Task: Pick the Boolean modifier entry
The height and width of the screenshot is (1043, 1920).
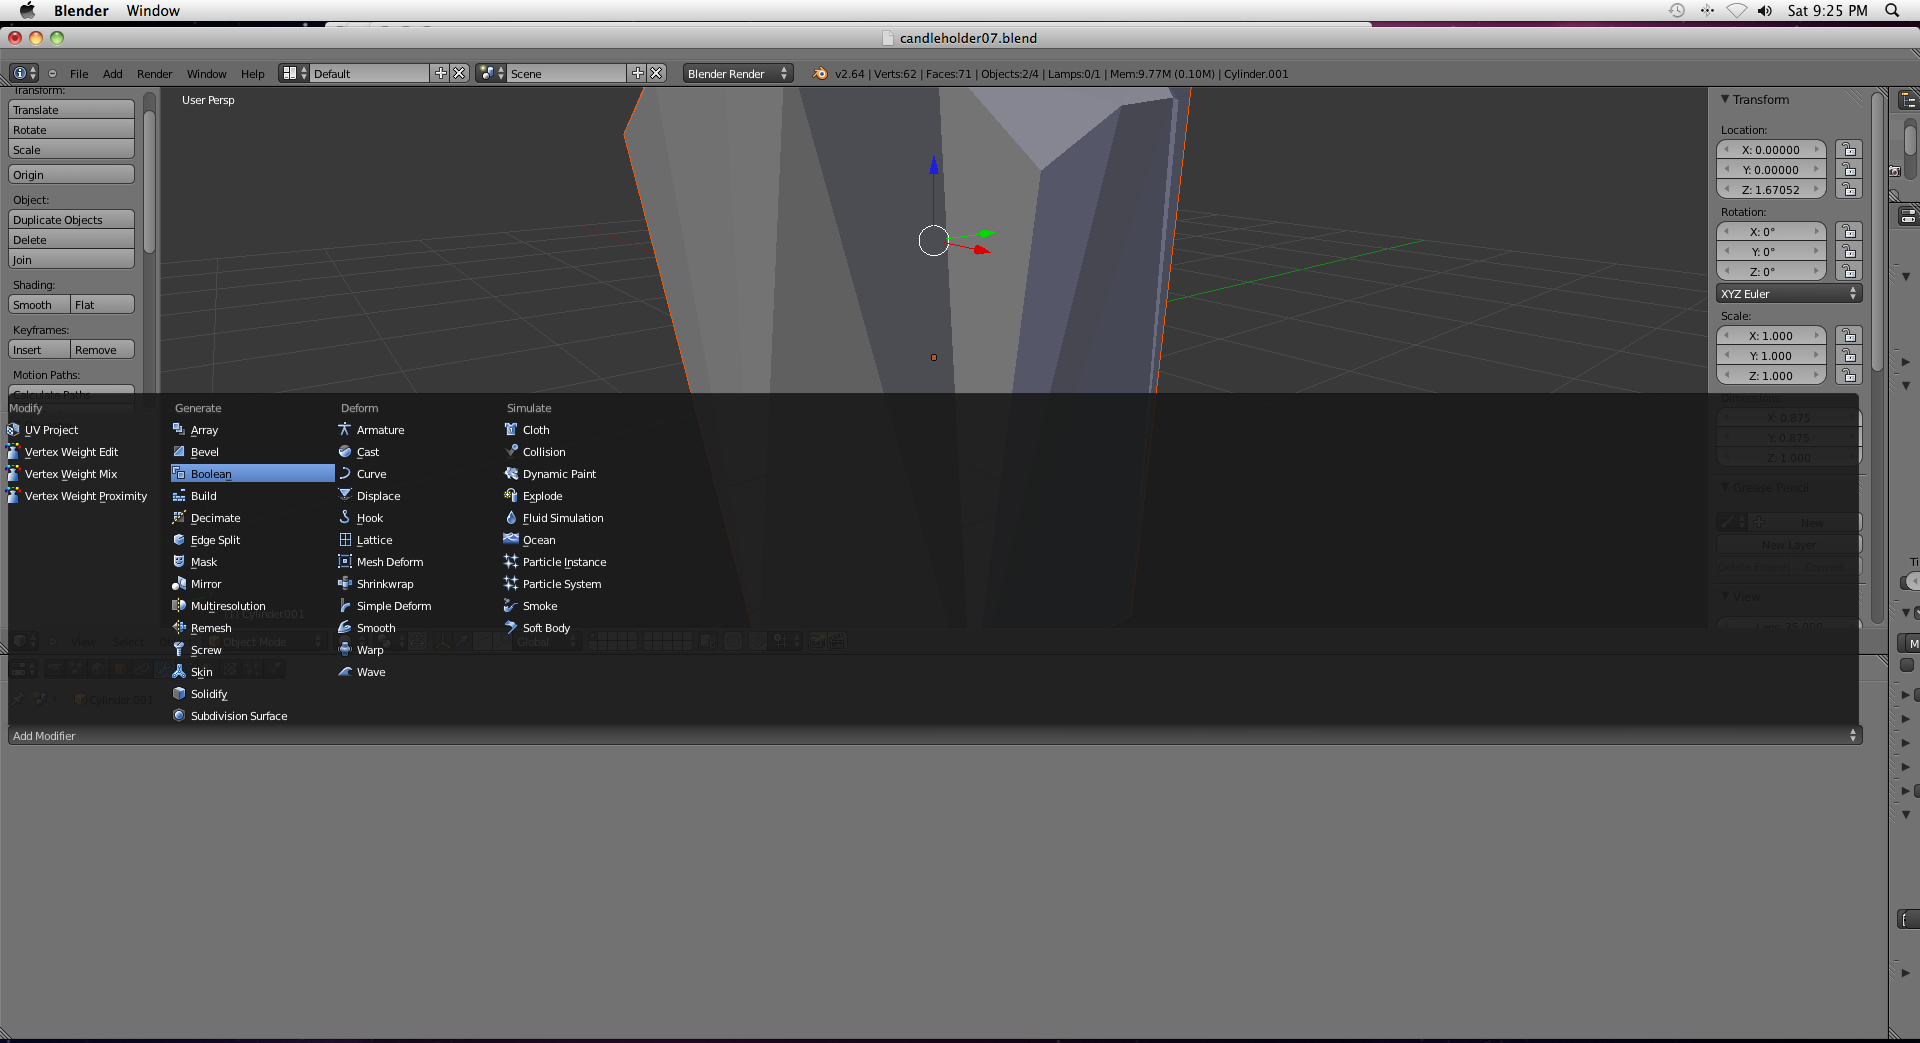Action: tap(253, 474)
